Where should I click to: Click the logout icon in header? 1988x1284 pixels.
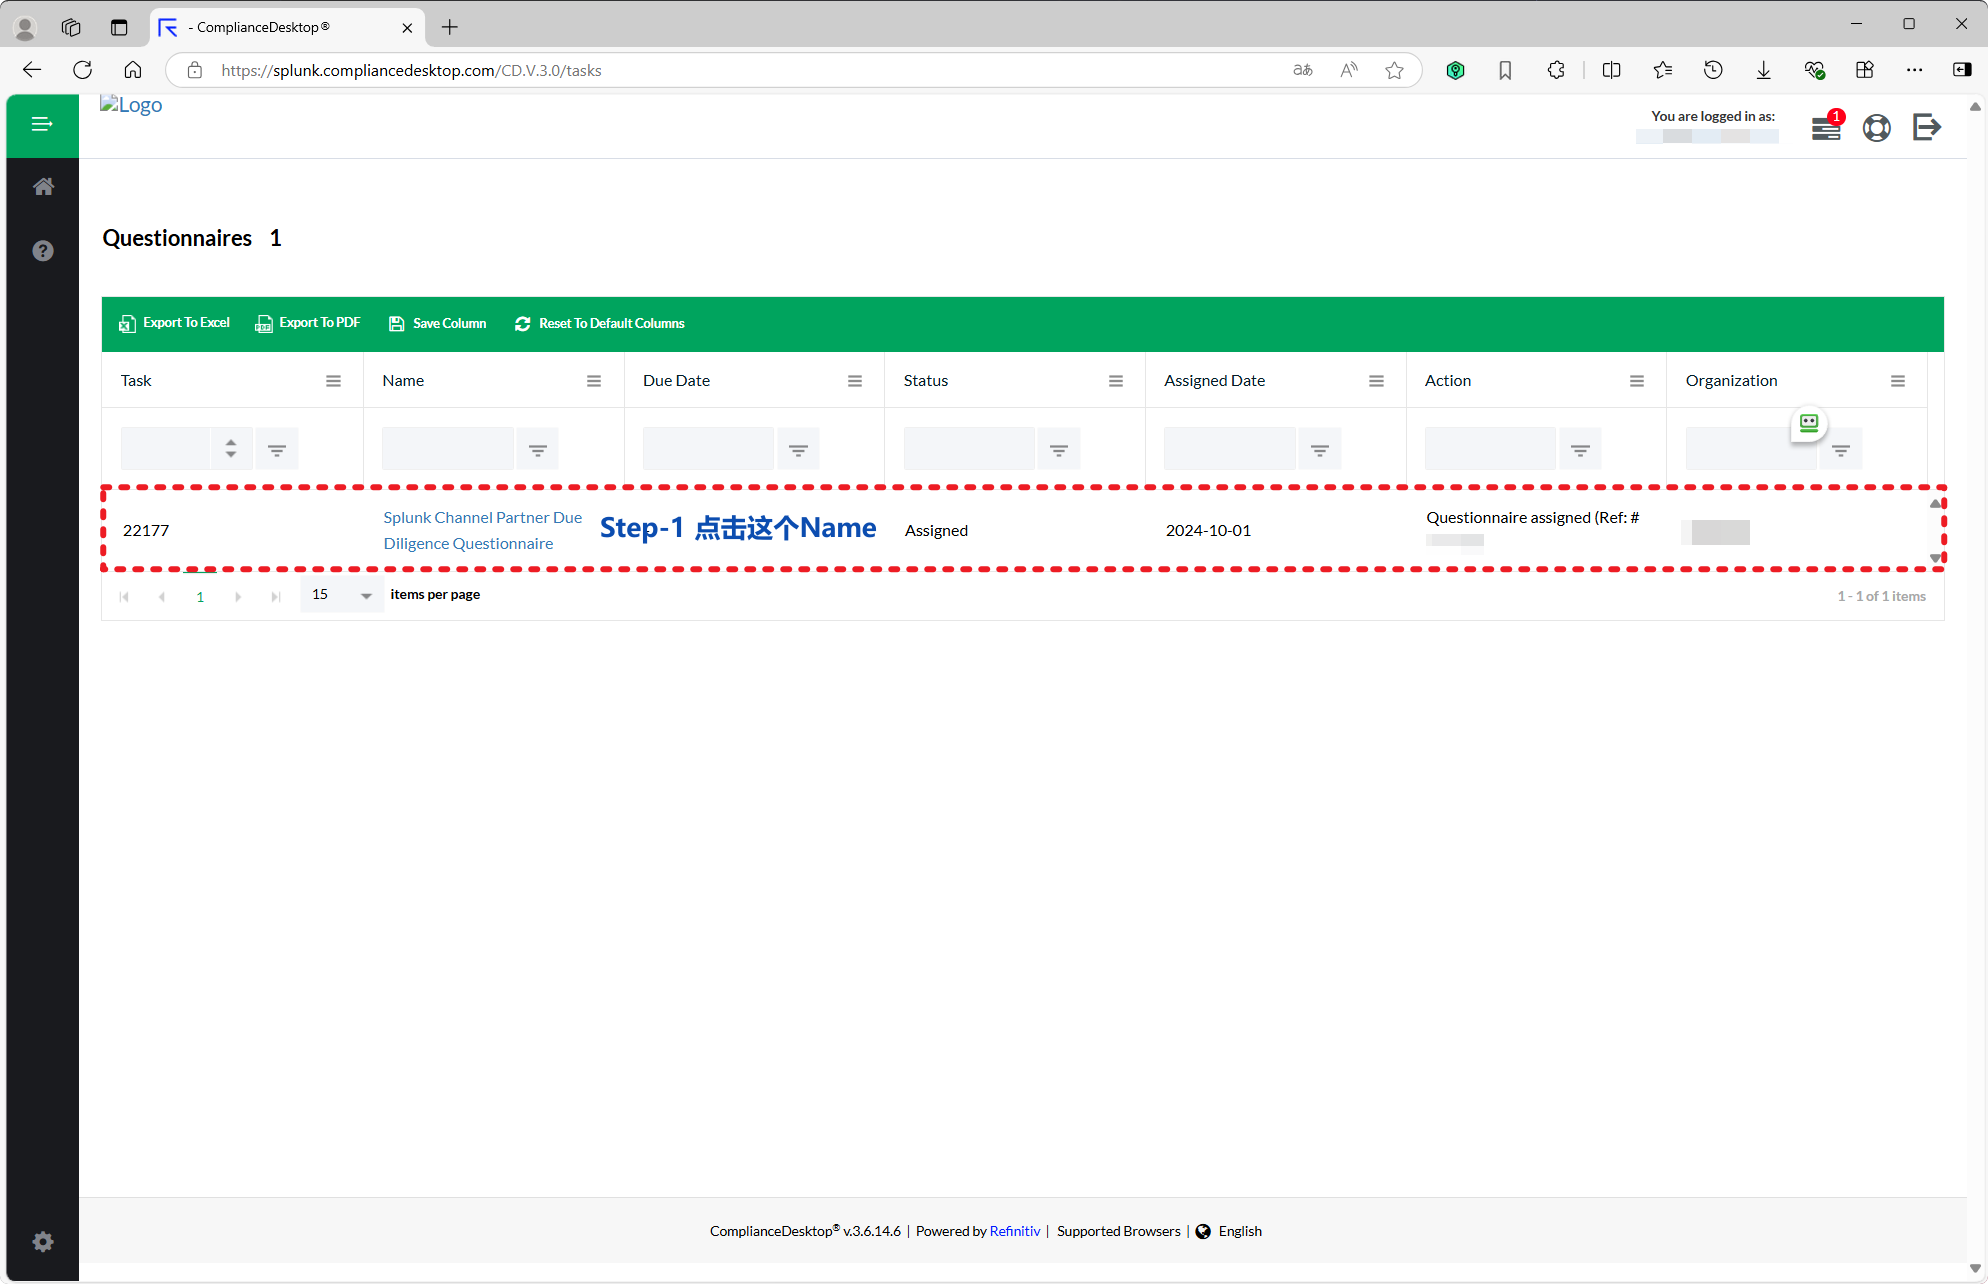(x=1927, y=128)
